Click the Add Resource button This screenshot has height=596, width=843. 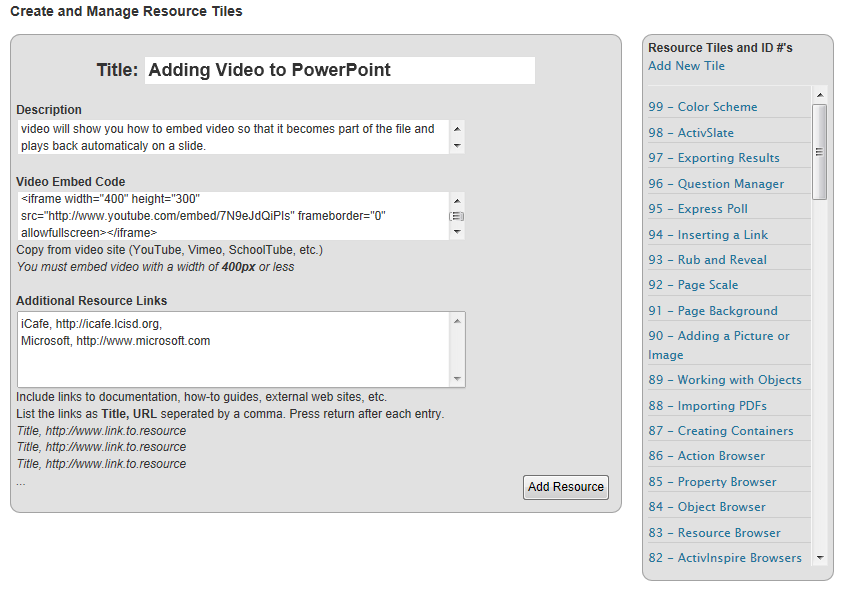point(566,487)
